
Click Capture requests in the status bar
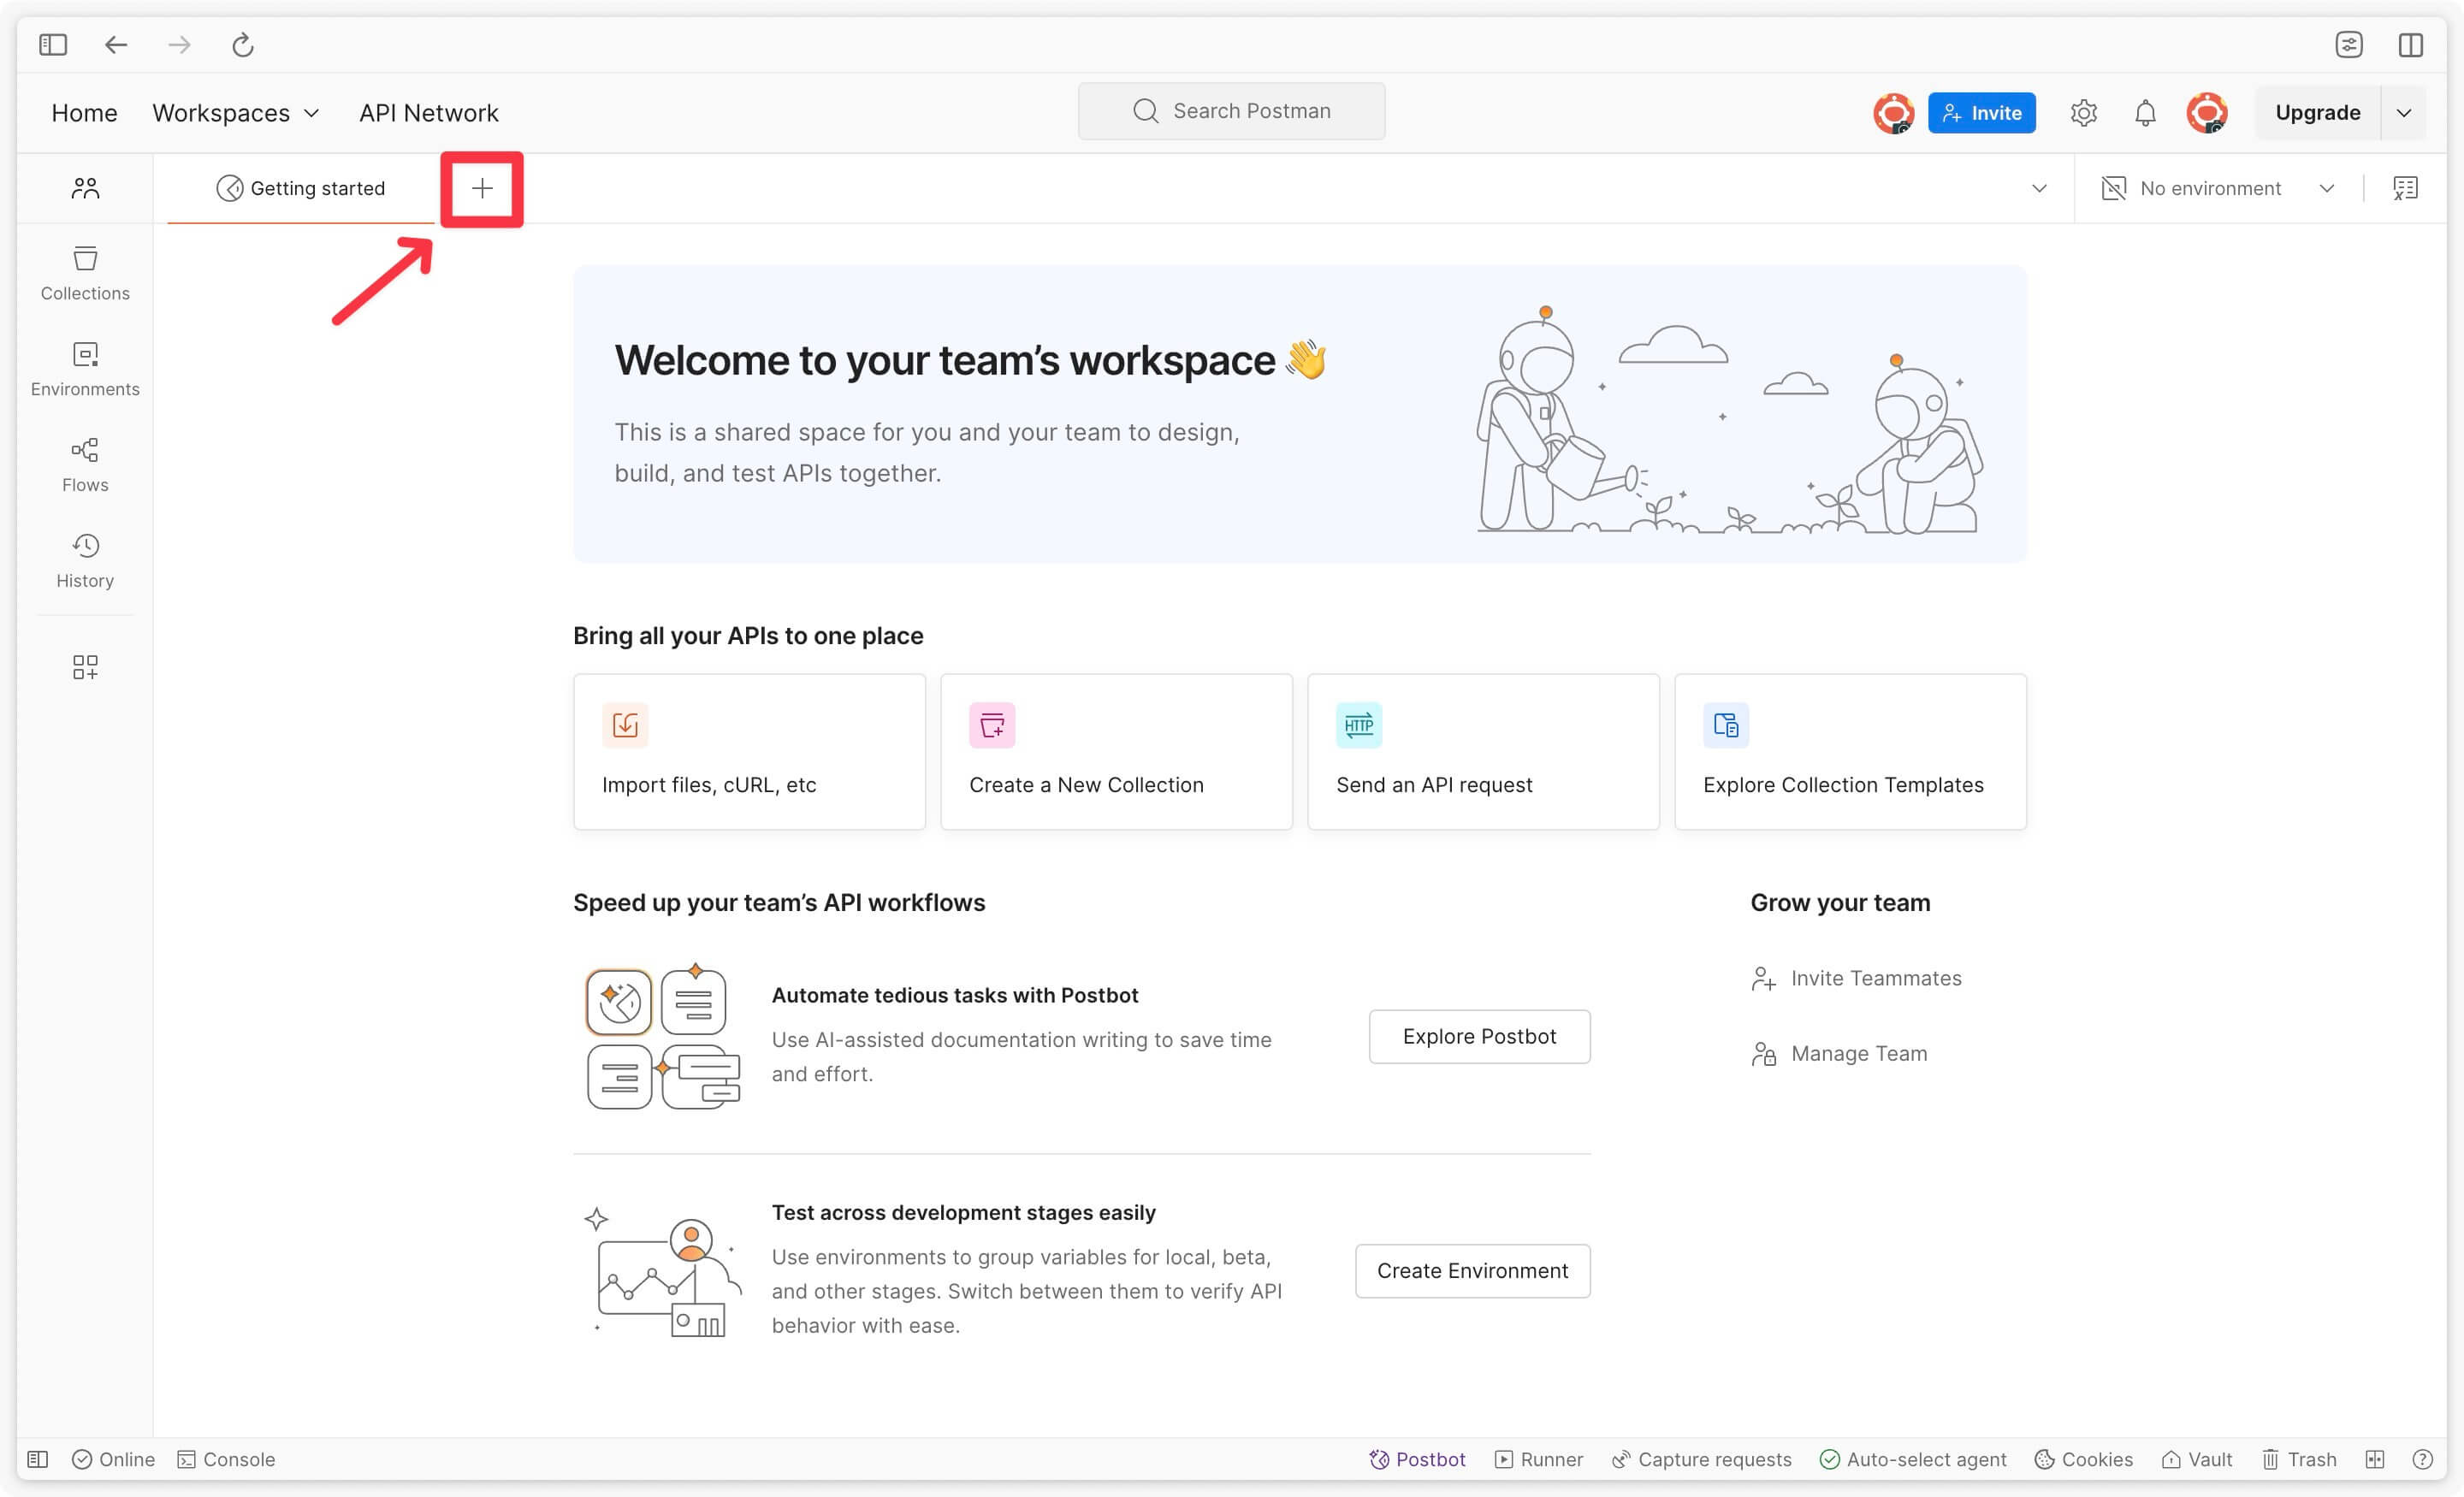click(x=1702, y=1459)
